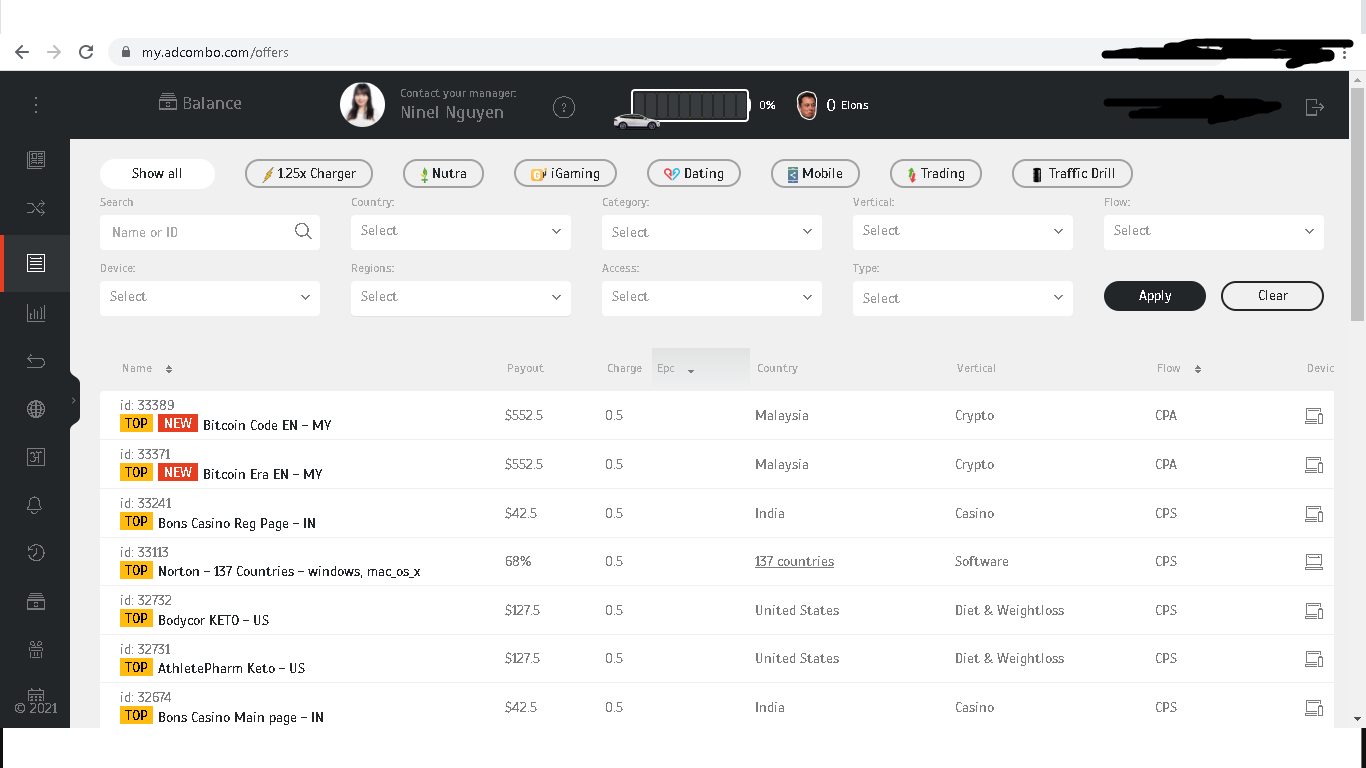
Task: Switch to the 1.25x Charger filter
Action: (309, 174)
